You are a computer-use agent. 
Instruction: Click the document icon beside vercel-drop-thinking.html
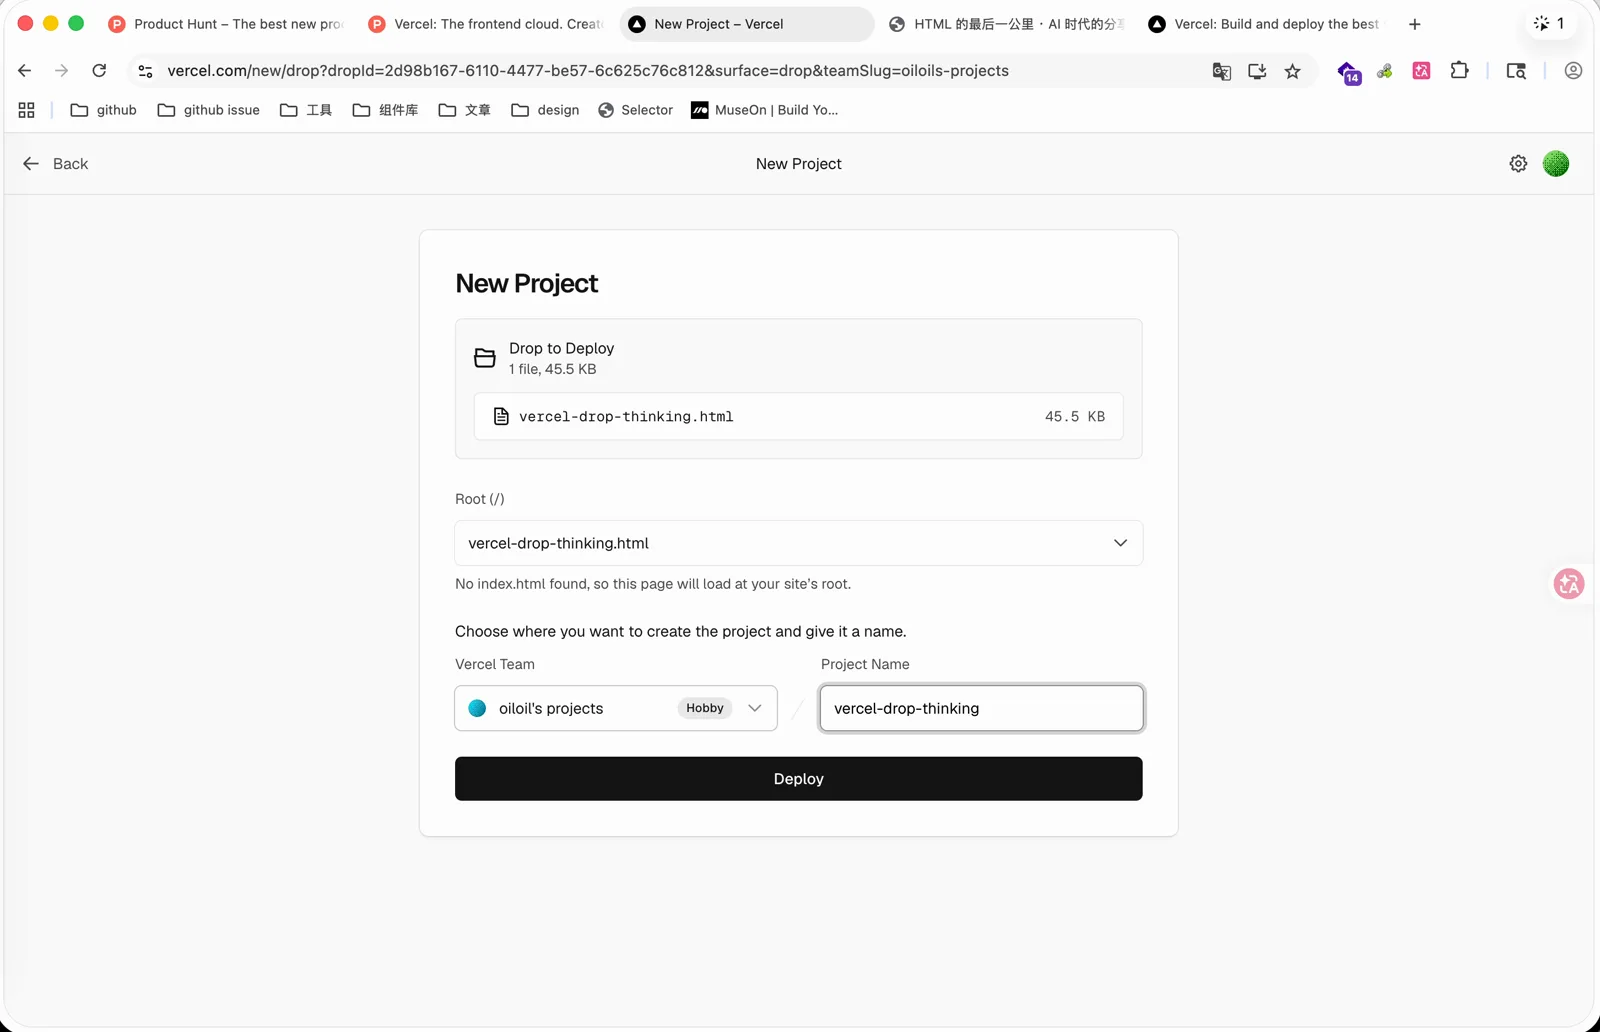tap(501, 416)
